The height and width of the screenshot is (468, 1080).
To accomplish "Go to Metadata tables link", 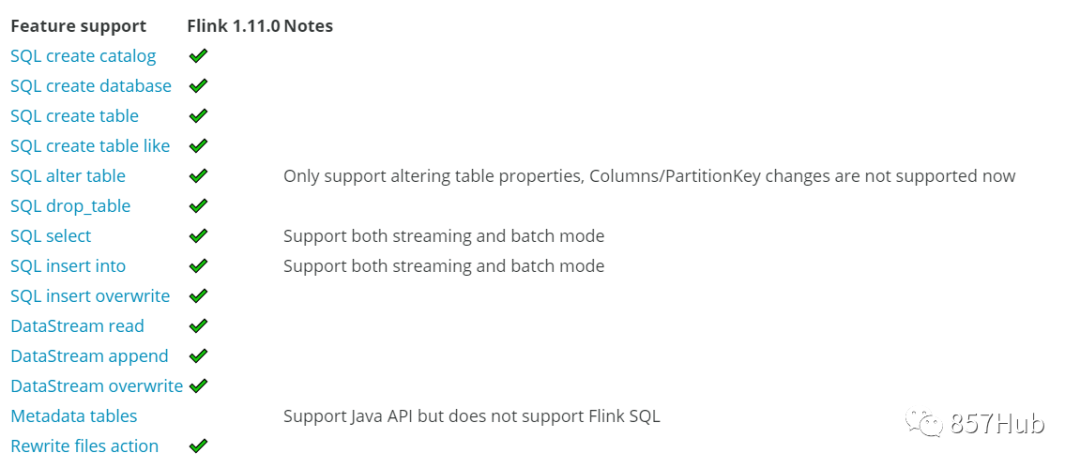I will pos(74,416).
